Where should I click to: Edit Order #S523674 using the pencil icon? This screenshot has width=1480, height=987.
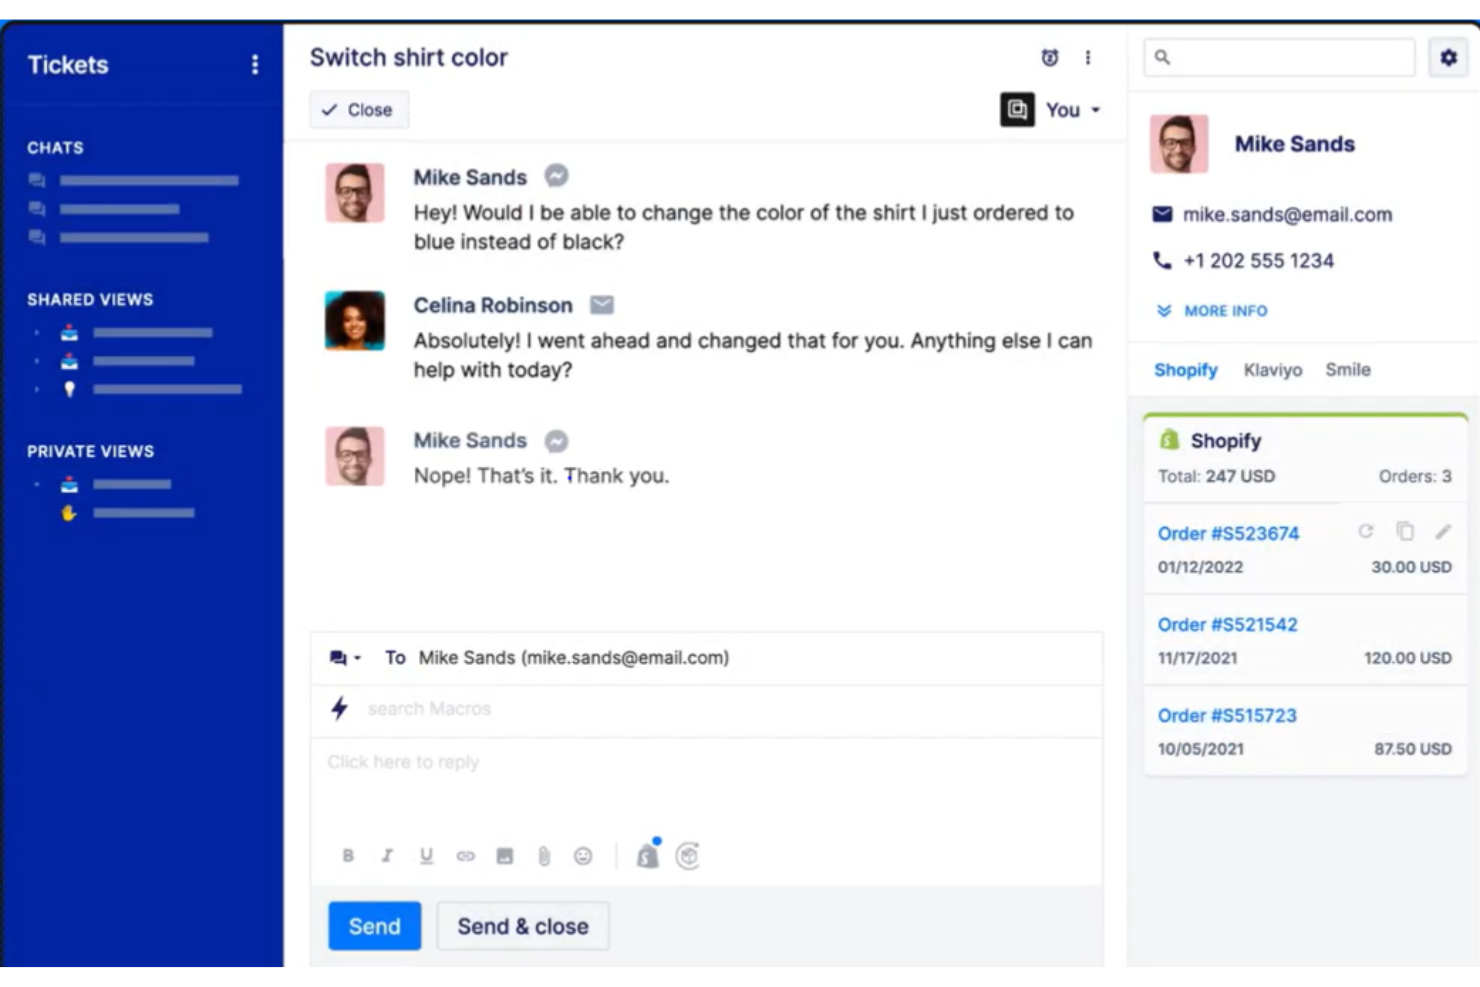coord(1444,533)
